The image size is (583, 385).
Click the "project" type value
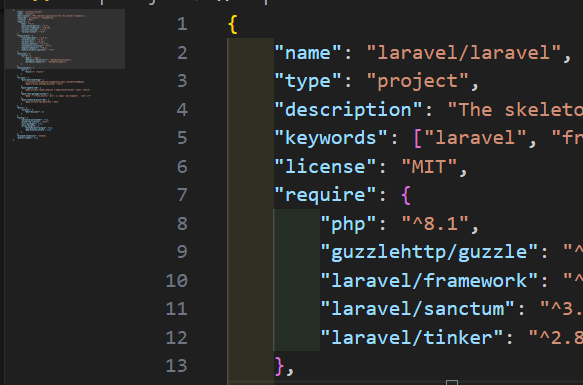(x=418, y=81)
